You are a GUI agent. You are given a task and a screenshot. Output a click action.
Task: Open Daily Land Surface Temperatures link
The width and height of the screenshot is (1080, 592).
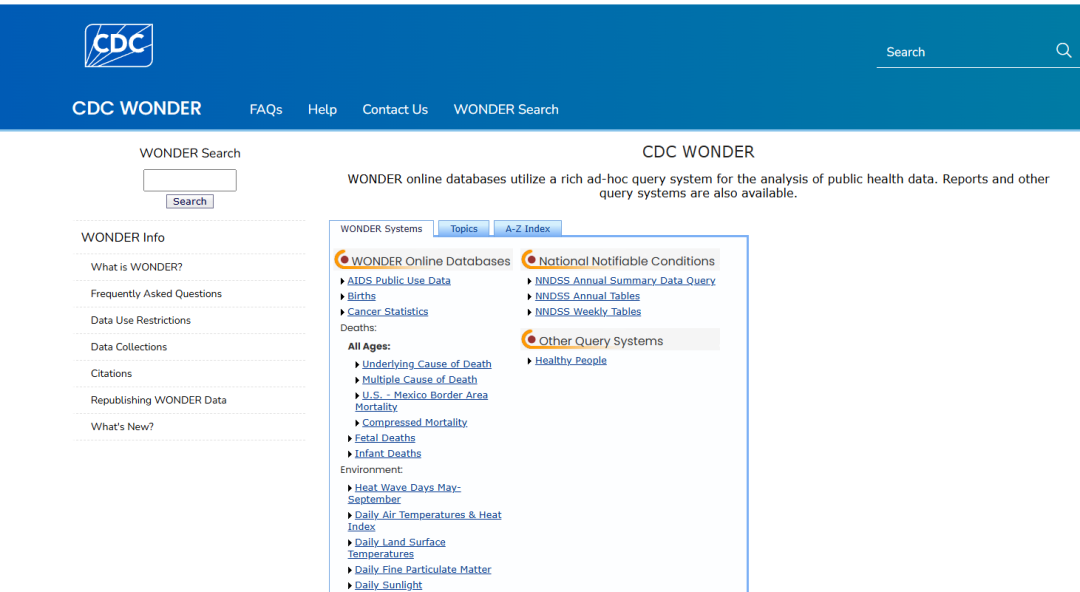coord(397,548)
